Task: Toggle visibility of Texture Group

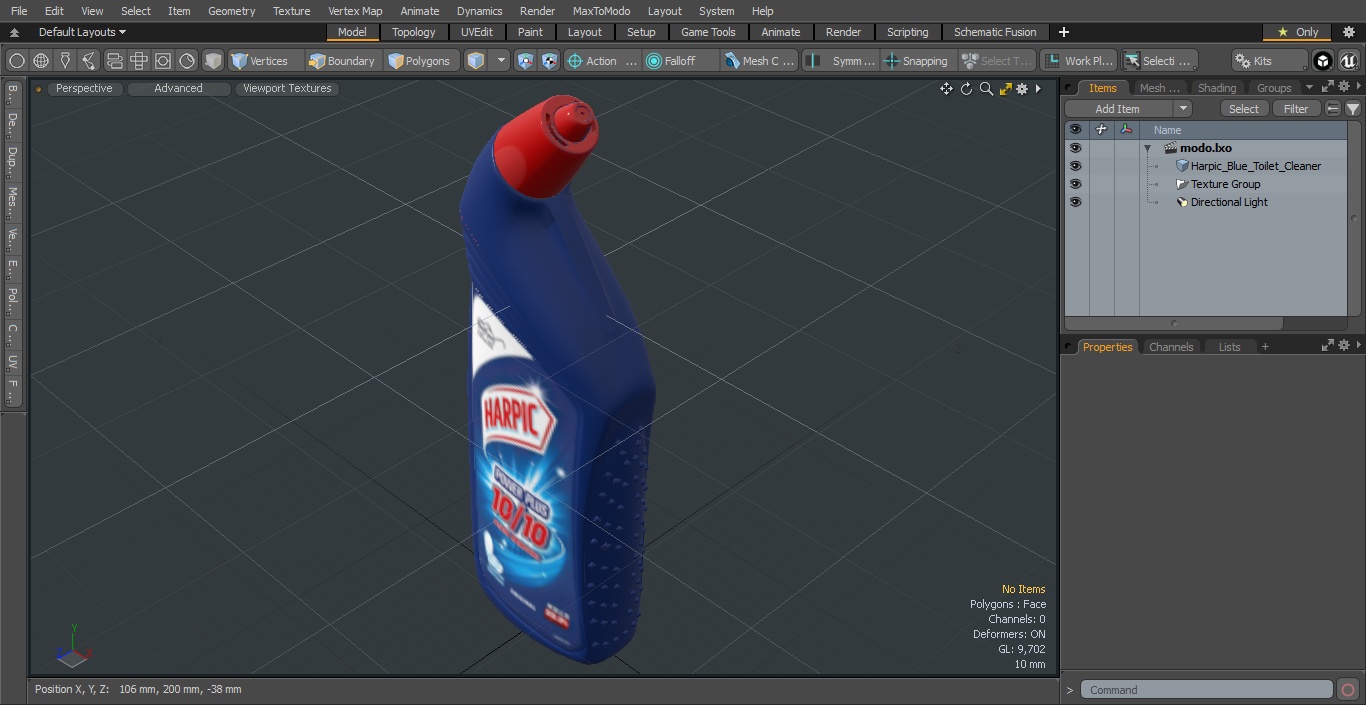Action: point(1075,184)
